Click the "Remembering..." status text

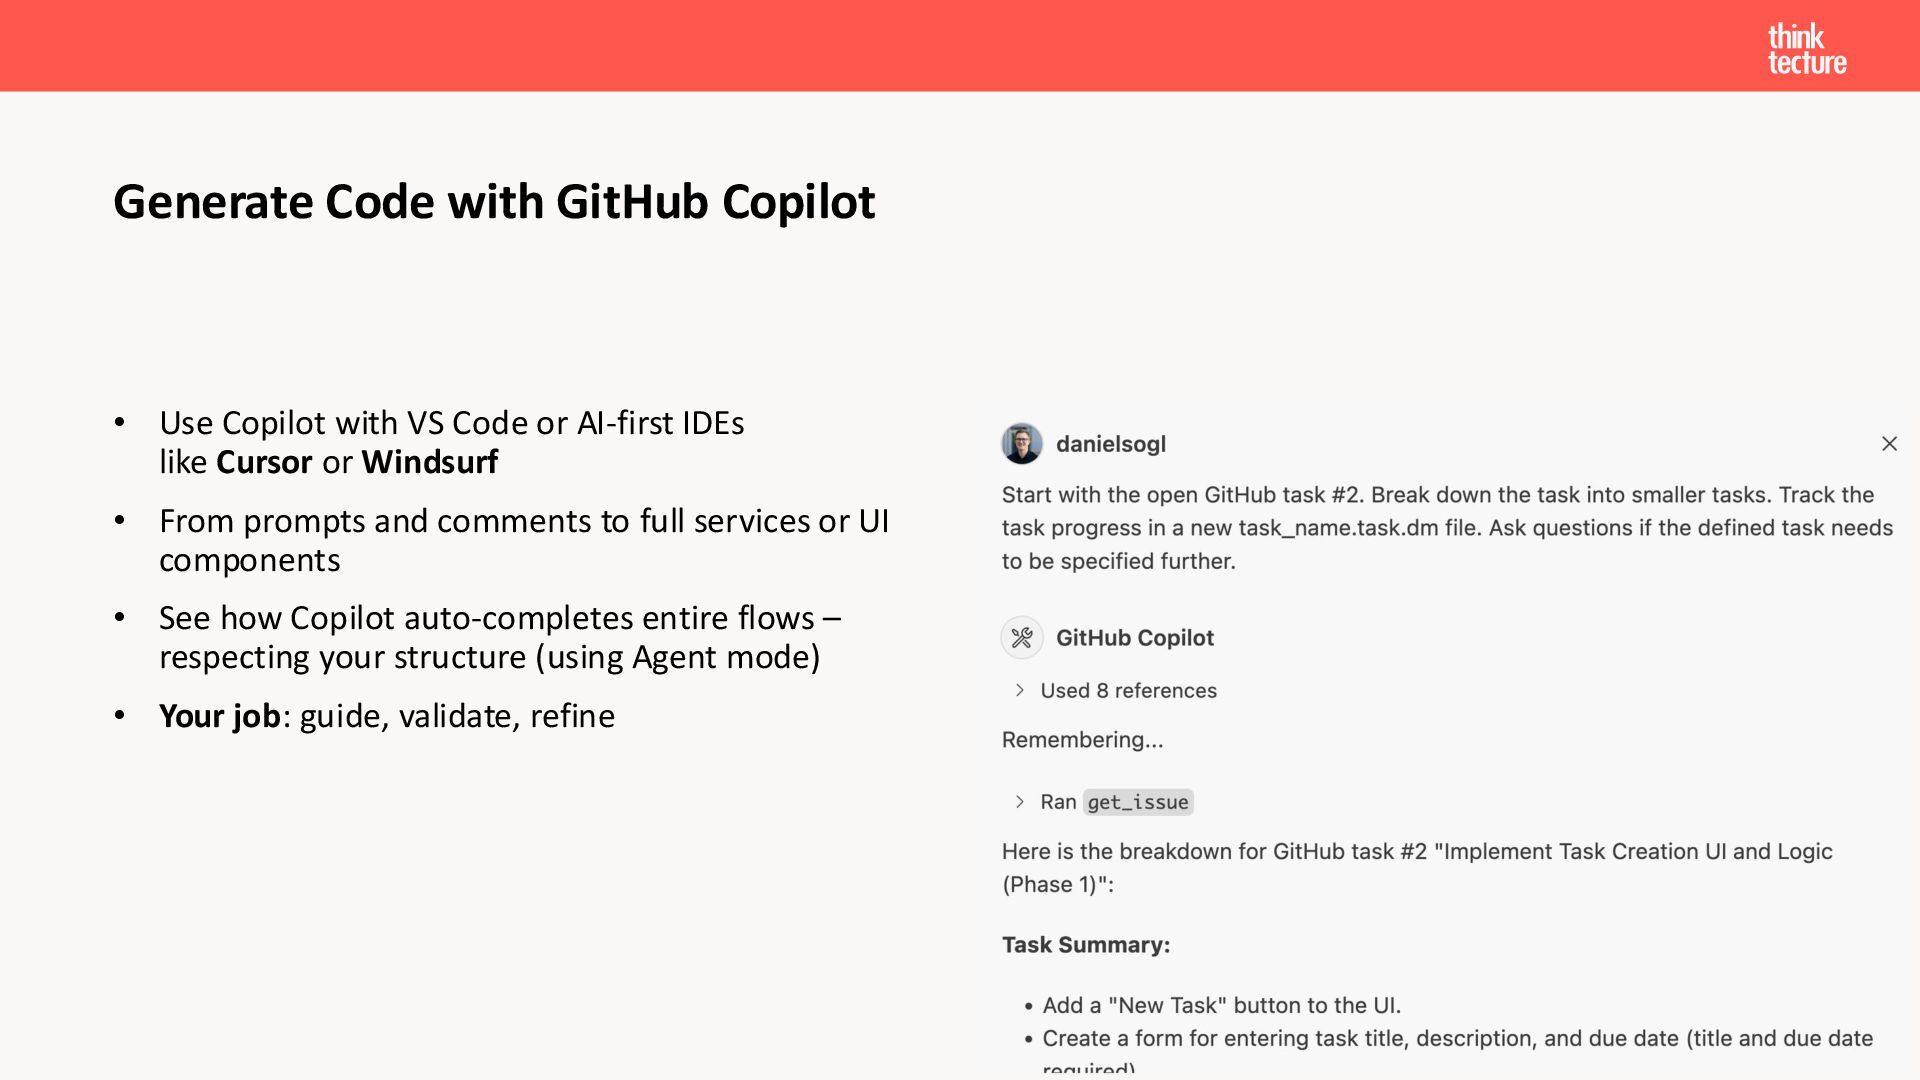coord(1082,740)
